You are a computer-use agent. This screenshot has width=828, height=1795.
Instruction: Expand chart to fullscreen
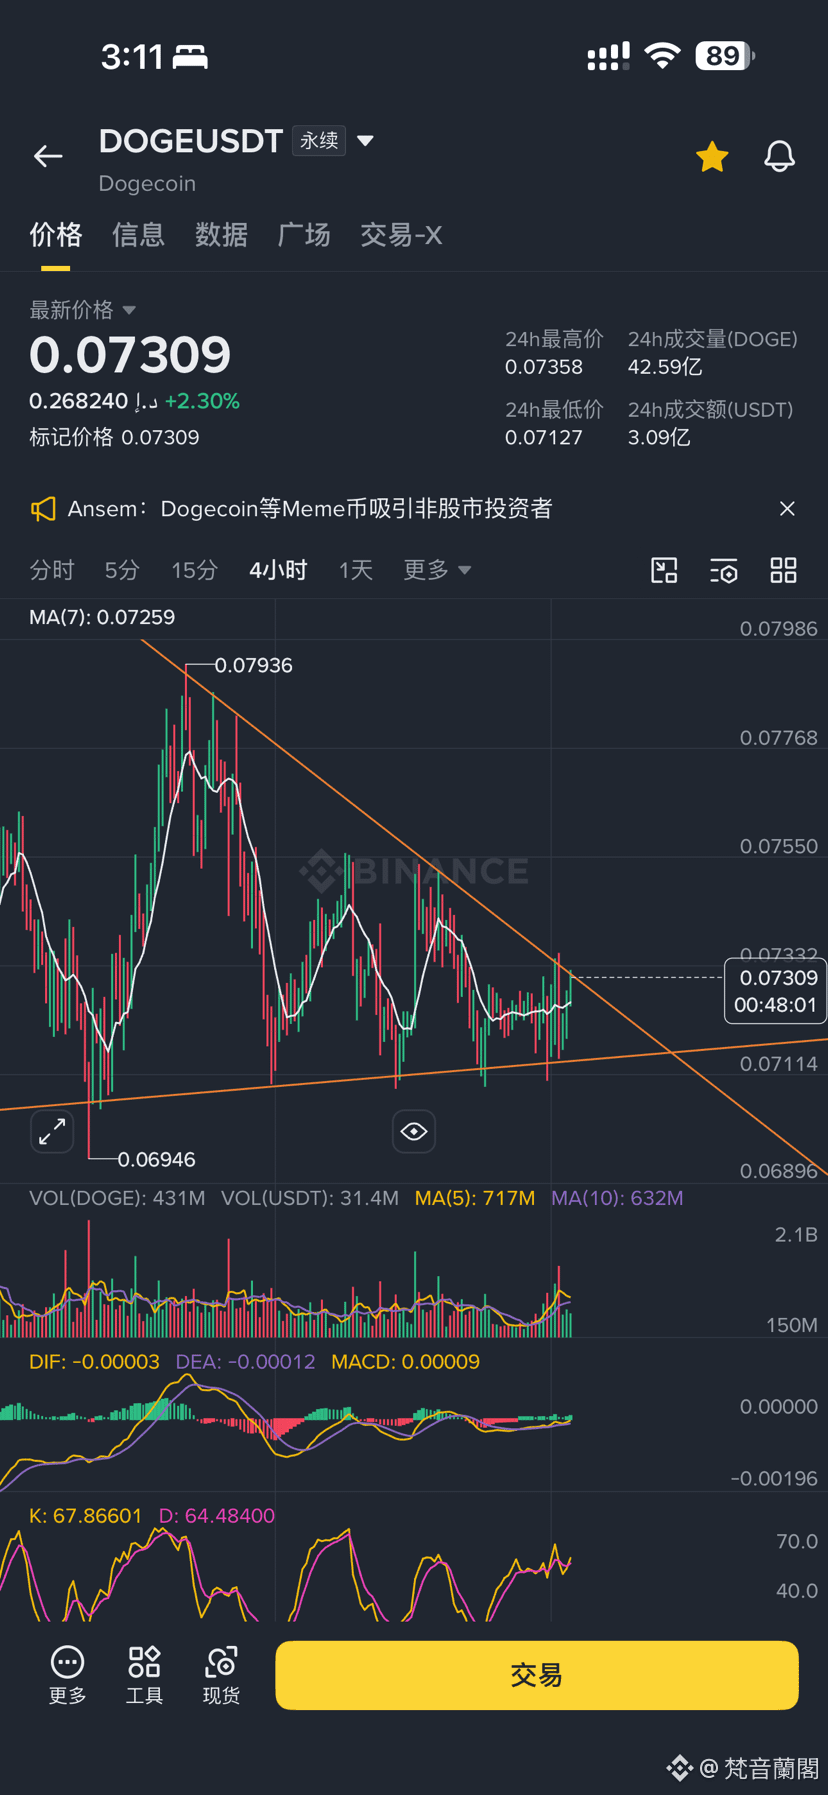point(52,1131)
